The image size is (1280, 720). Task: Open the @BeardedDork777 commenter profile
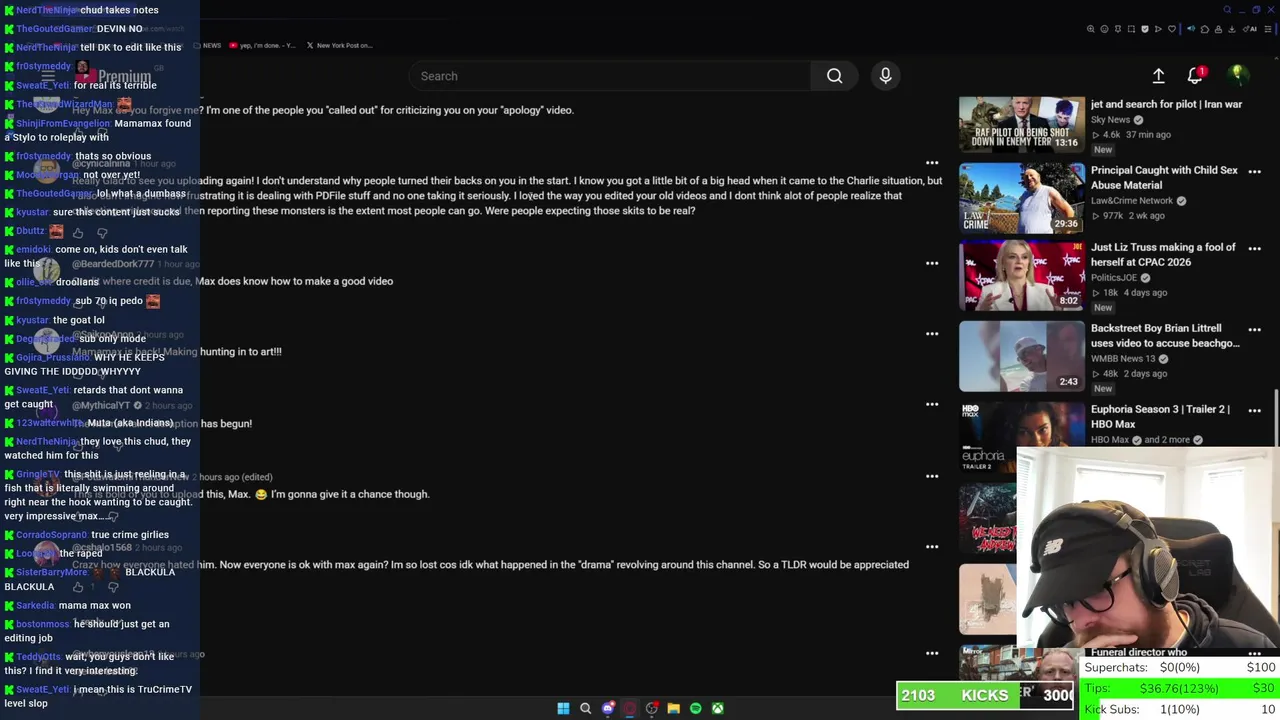coord(113,264)
